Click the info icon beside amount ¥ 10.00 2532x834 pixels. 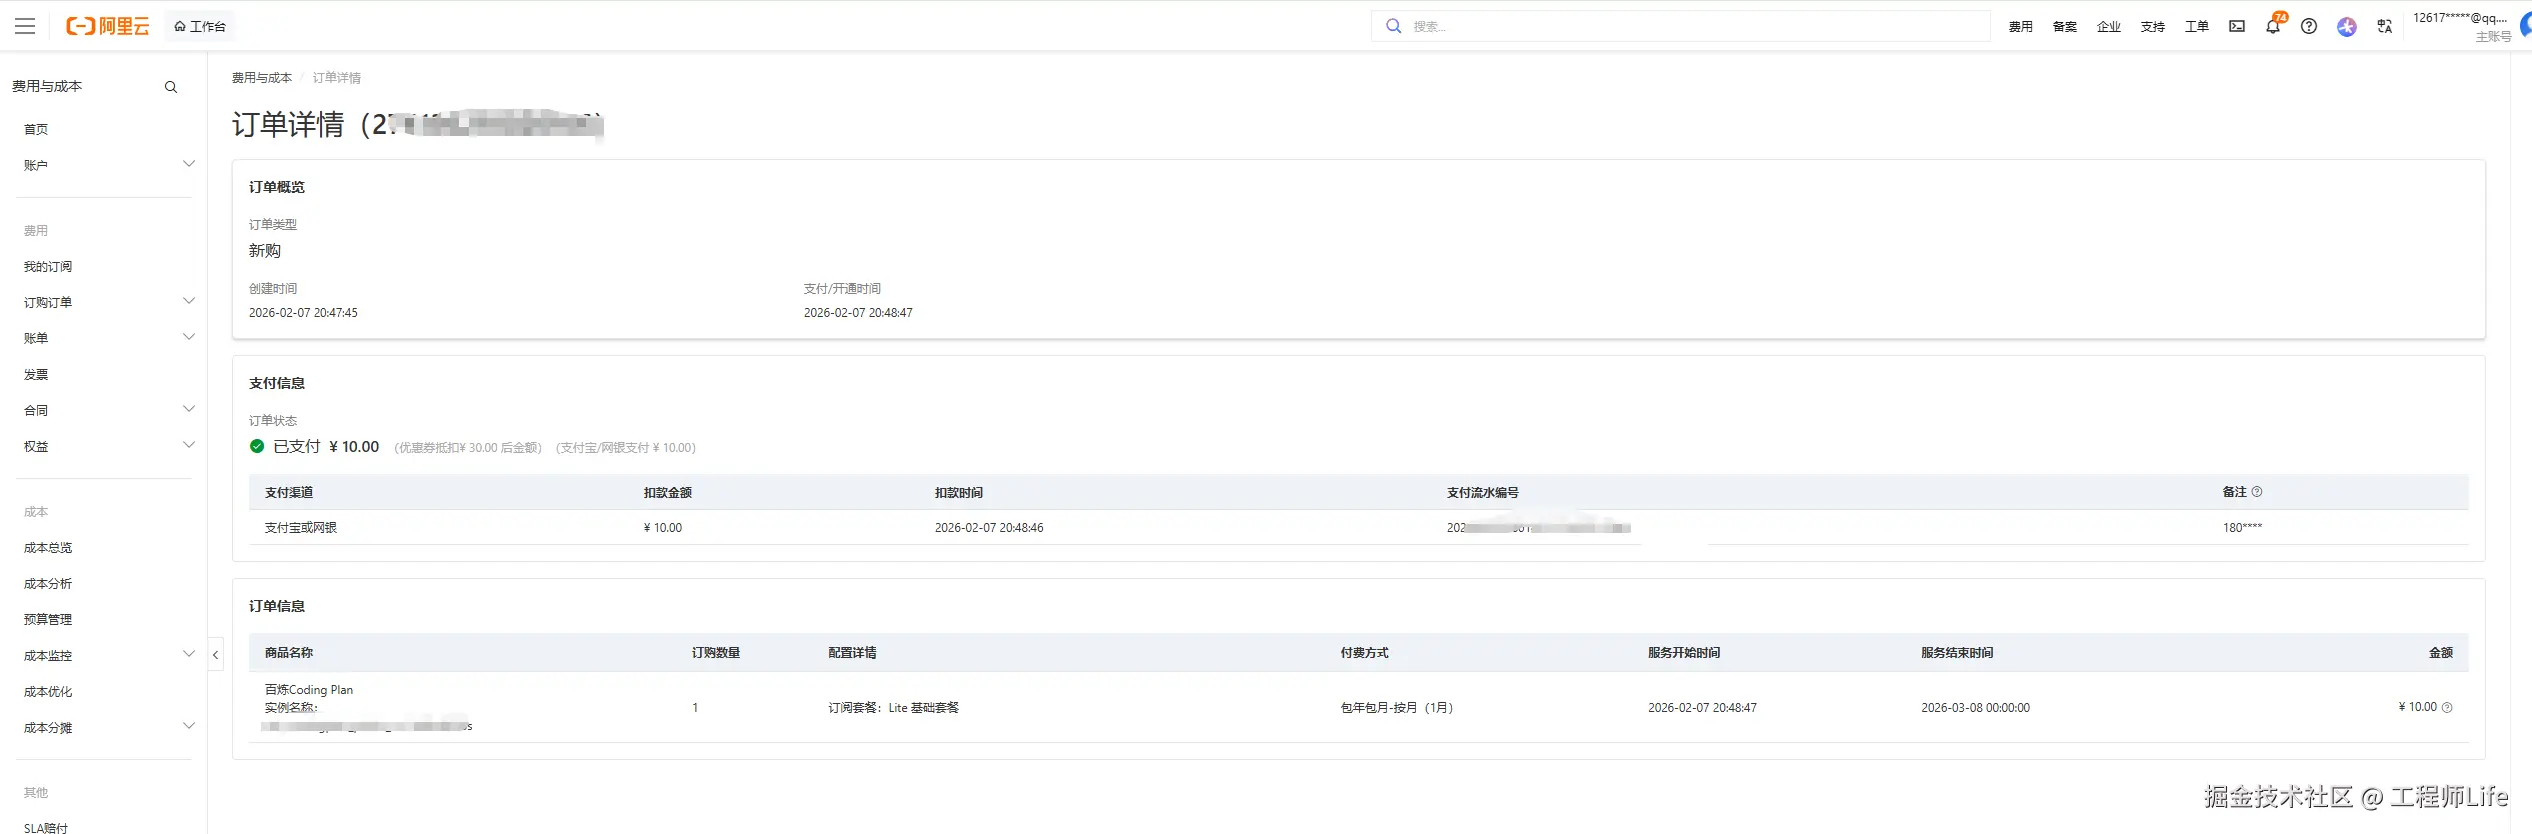pyautogui.click(x=2447, y=707)
